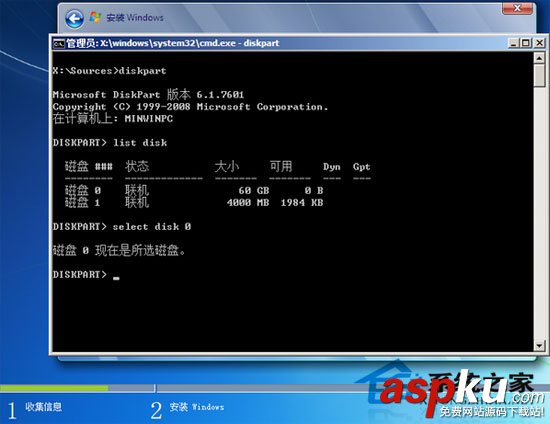
Task: Click the 'X:\Sources>diskpart' command line
Action: point(109,71)
